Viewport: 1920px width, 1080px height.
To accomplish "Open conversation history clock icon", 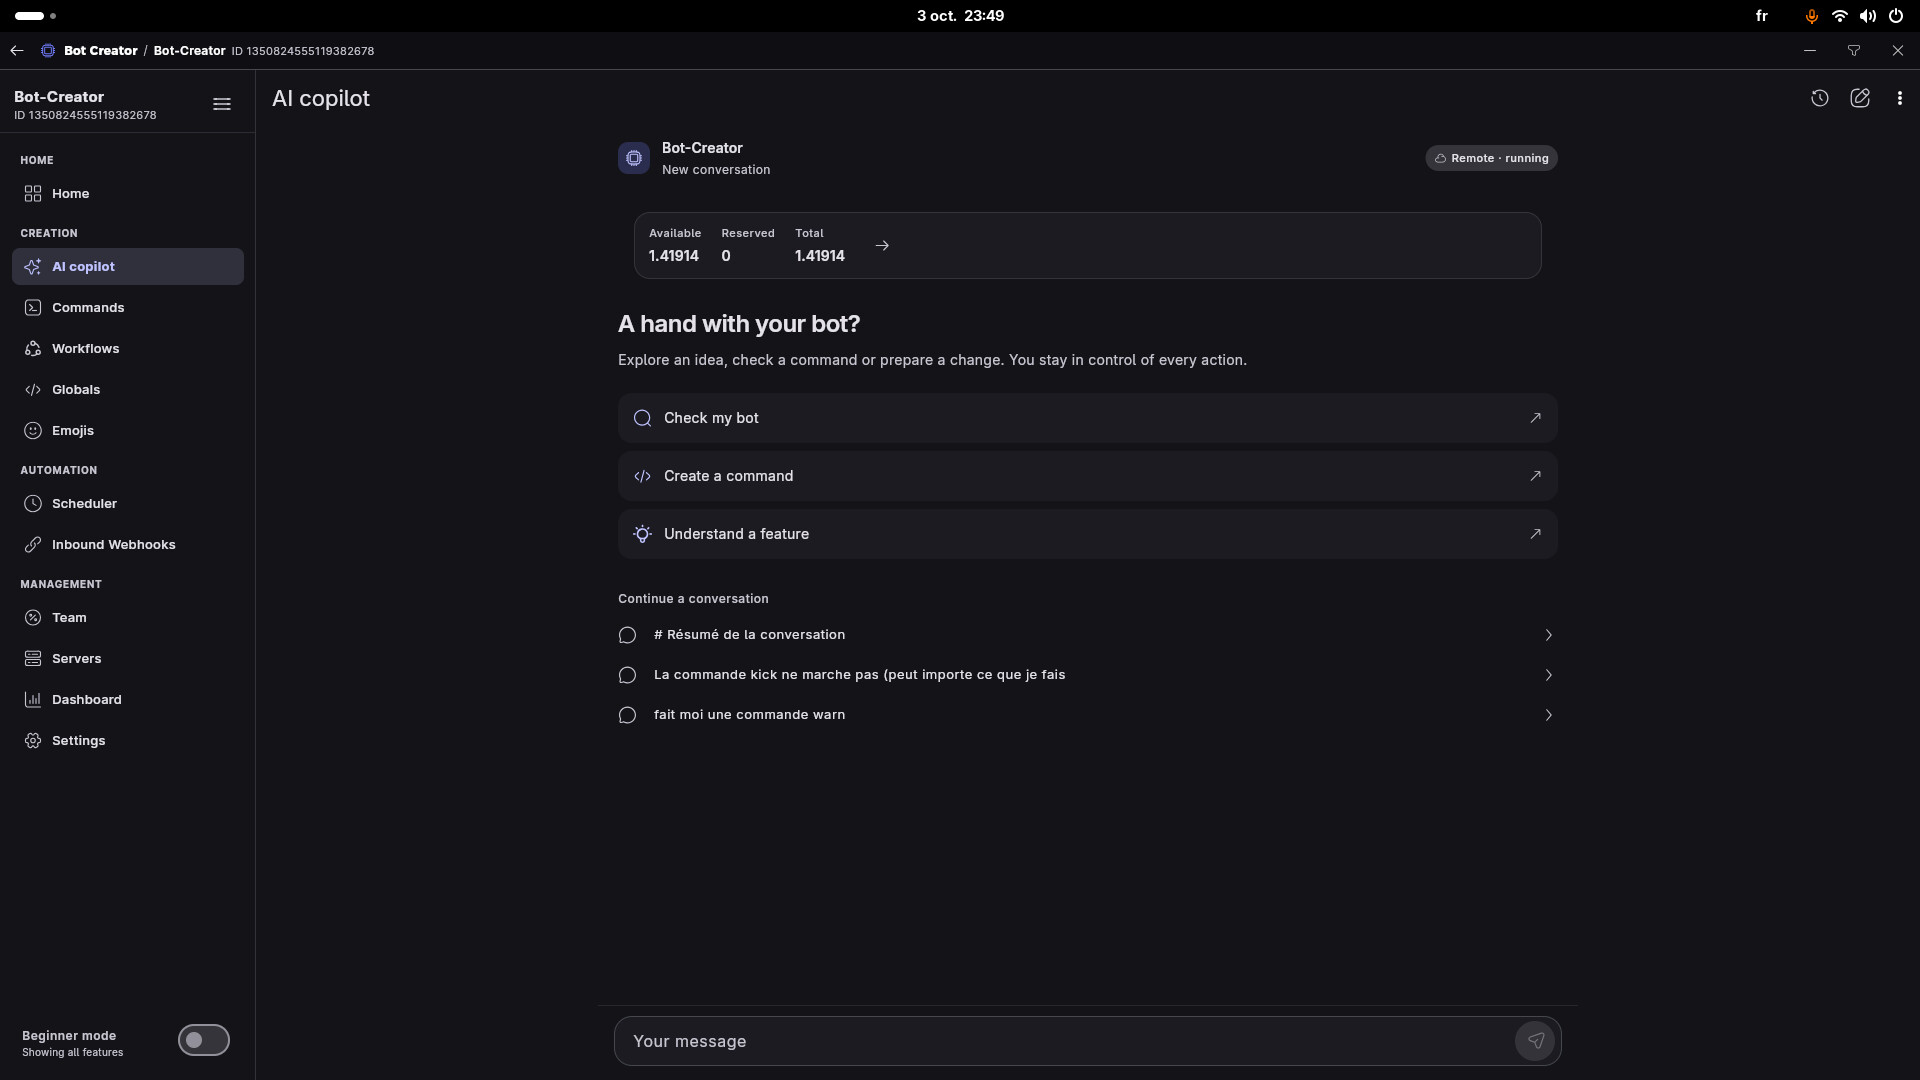I will [1819, 98].
